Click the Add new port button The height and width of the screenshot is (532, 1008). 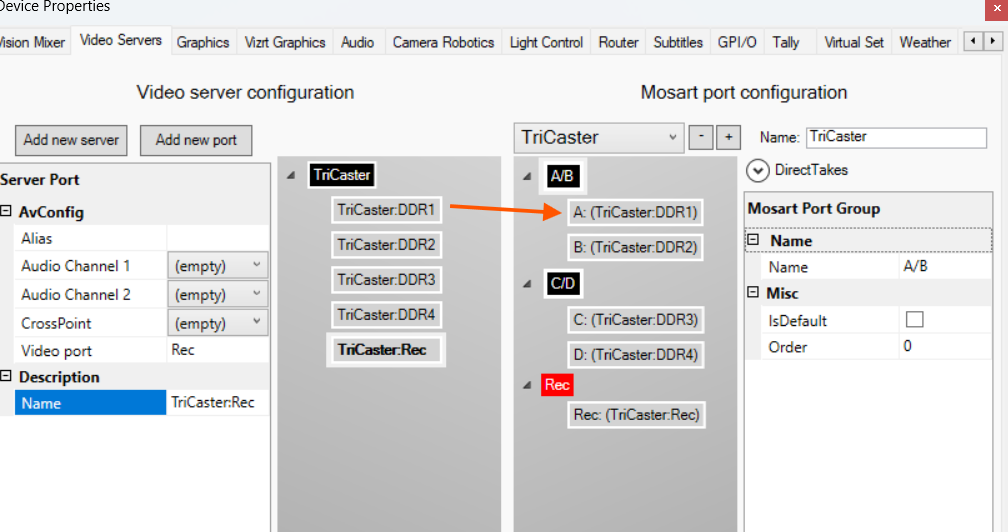196,140
